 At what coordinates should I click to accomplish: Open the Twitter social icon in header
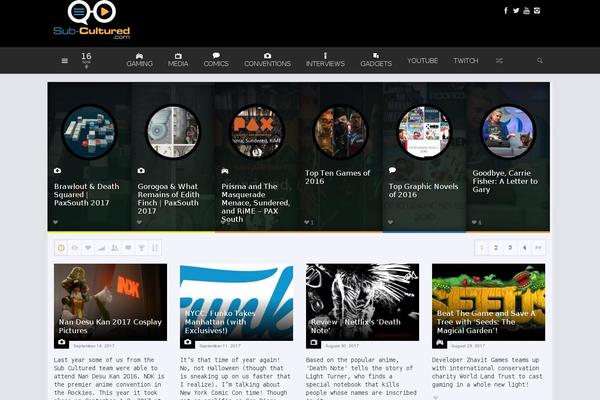(x=516, y=10)
